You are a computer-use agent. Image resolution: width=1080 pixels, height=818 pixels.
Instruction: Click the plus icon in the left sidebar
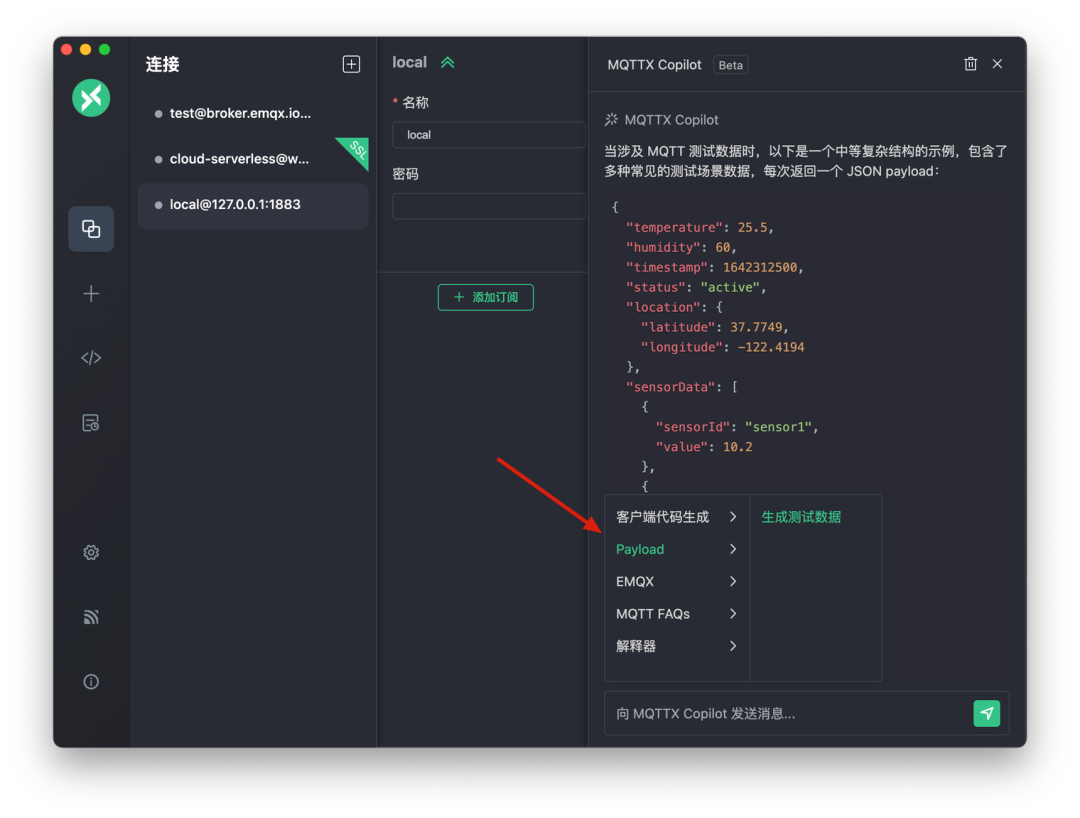(x=91, y=294)
